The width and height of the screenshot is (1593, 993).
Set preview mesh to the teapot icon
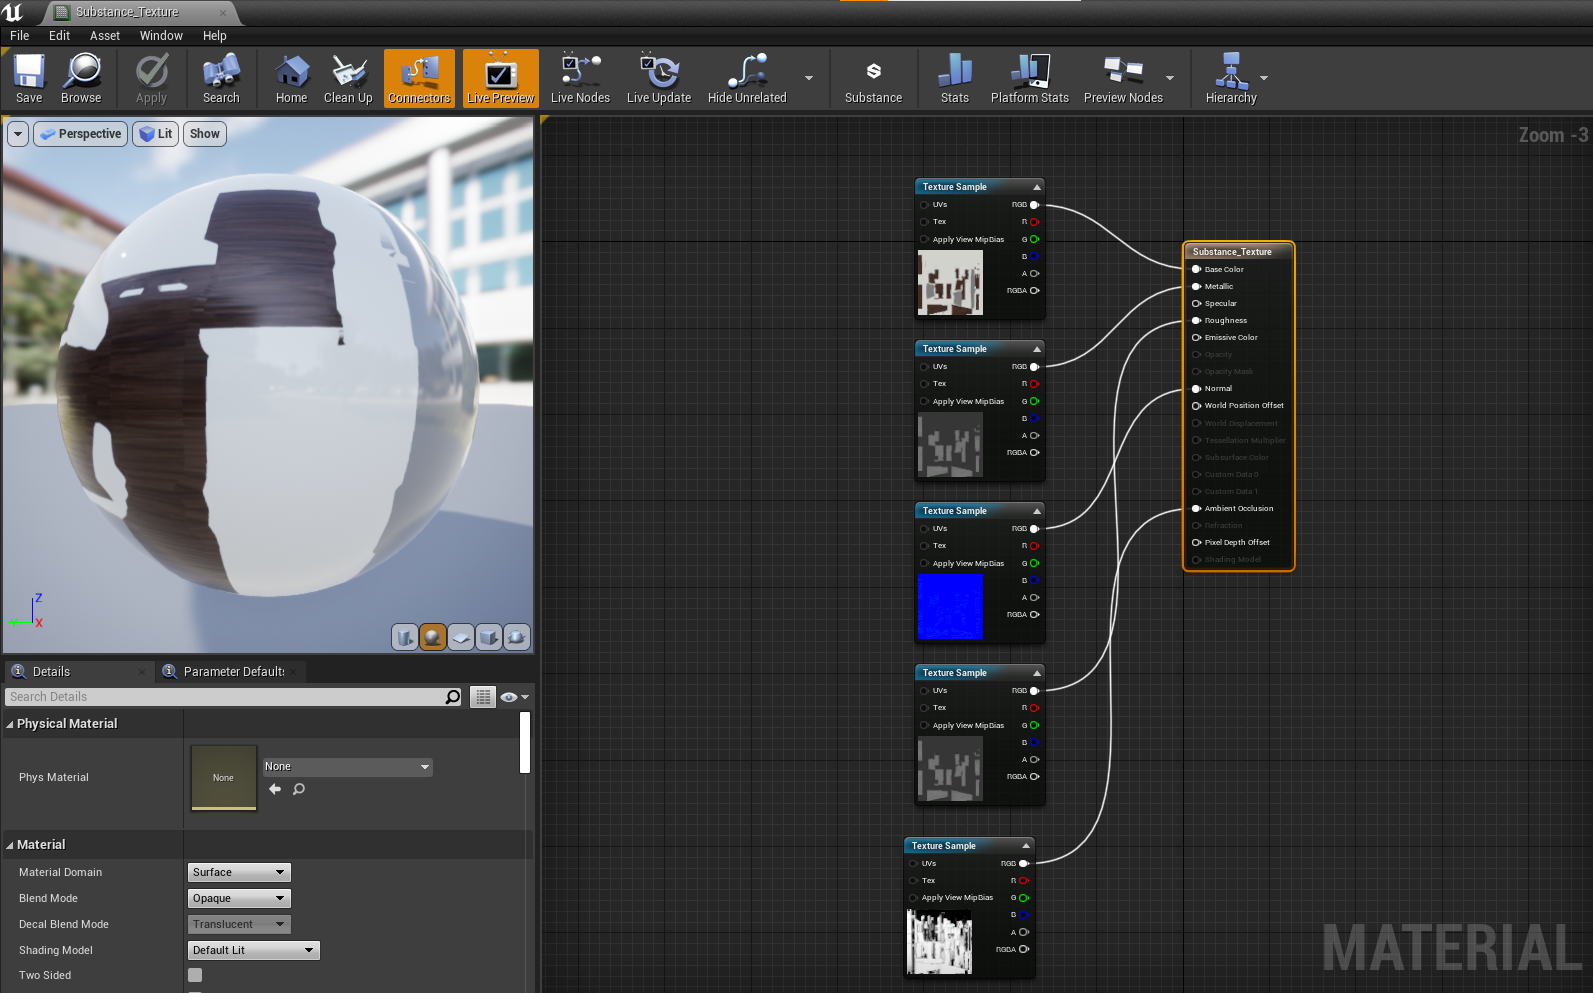point(517,637)
